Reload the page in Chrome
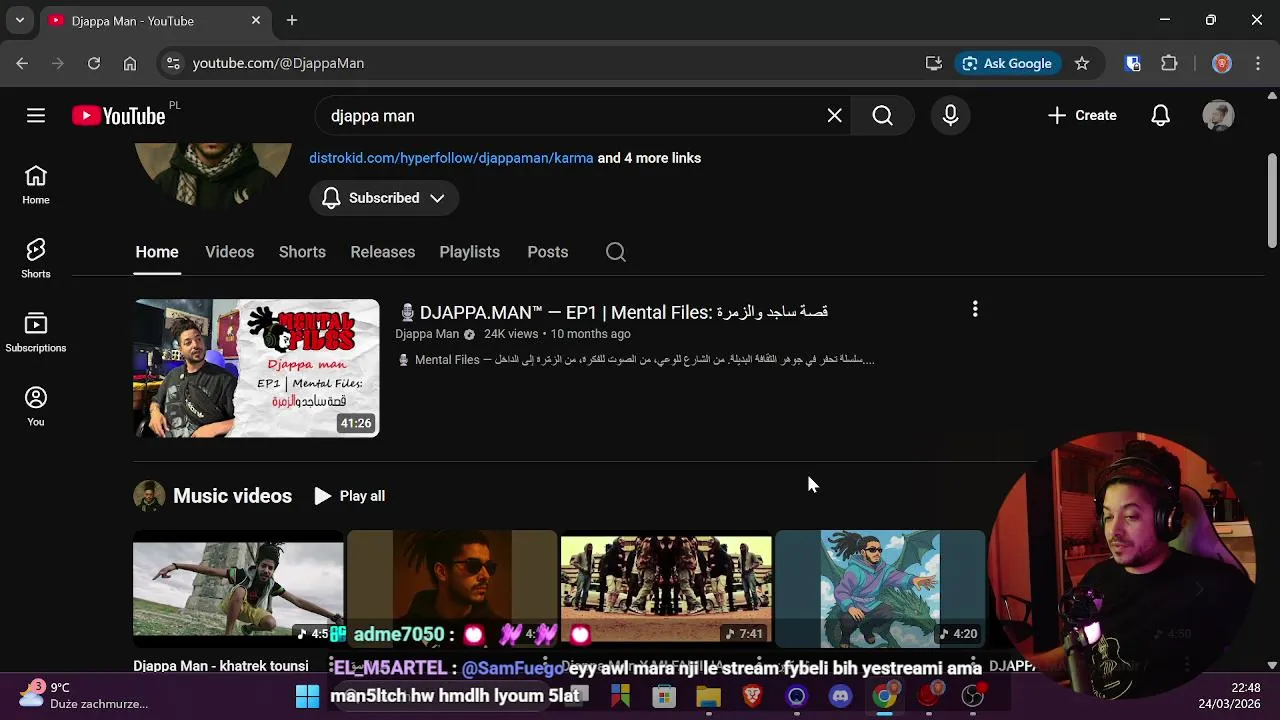 pos(94,63)
